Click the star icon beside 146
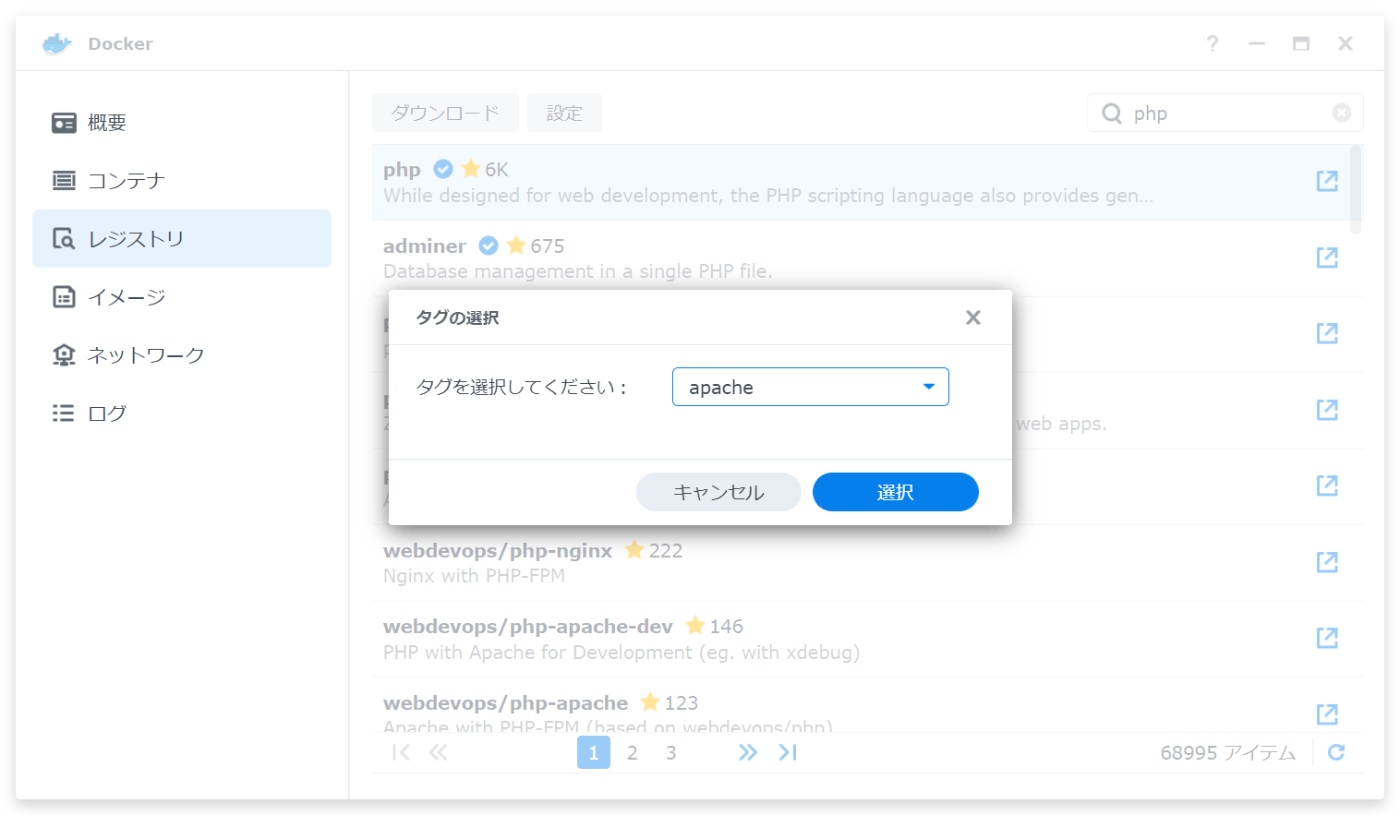1400x815 pixels. pyautogui.click(x=695, y=625)
